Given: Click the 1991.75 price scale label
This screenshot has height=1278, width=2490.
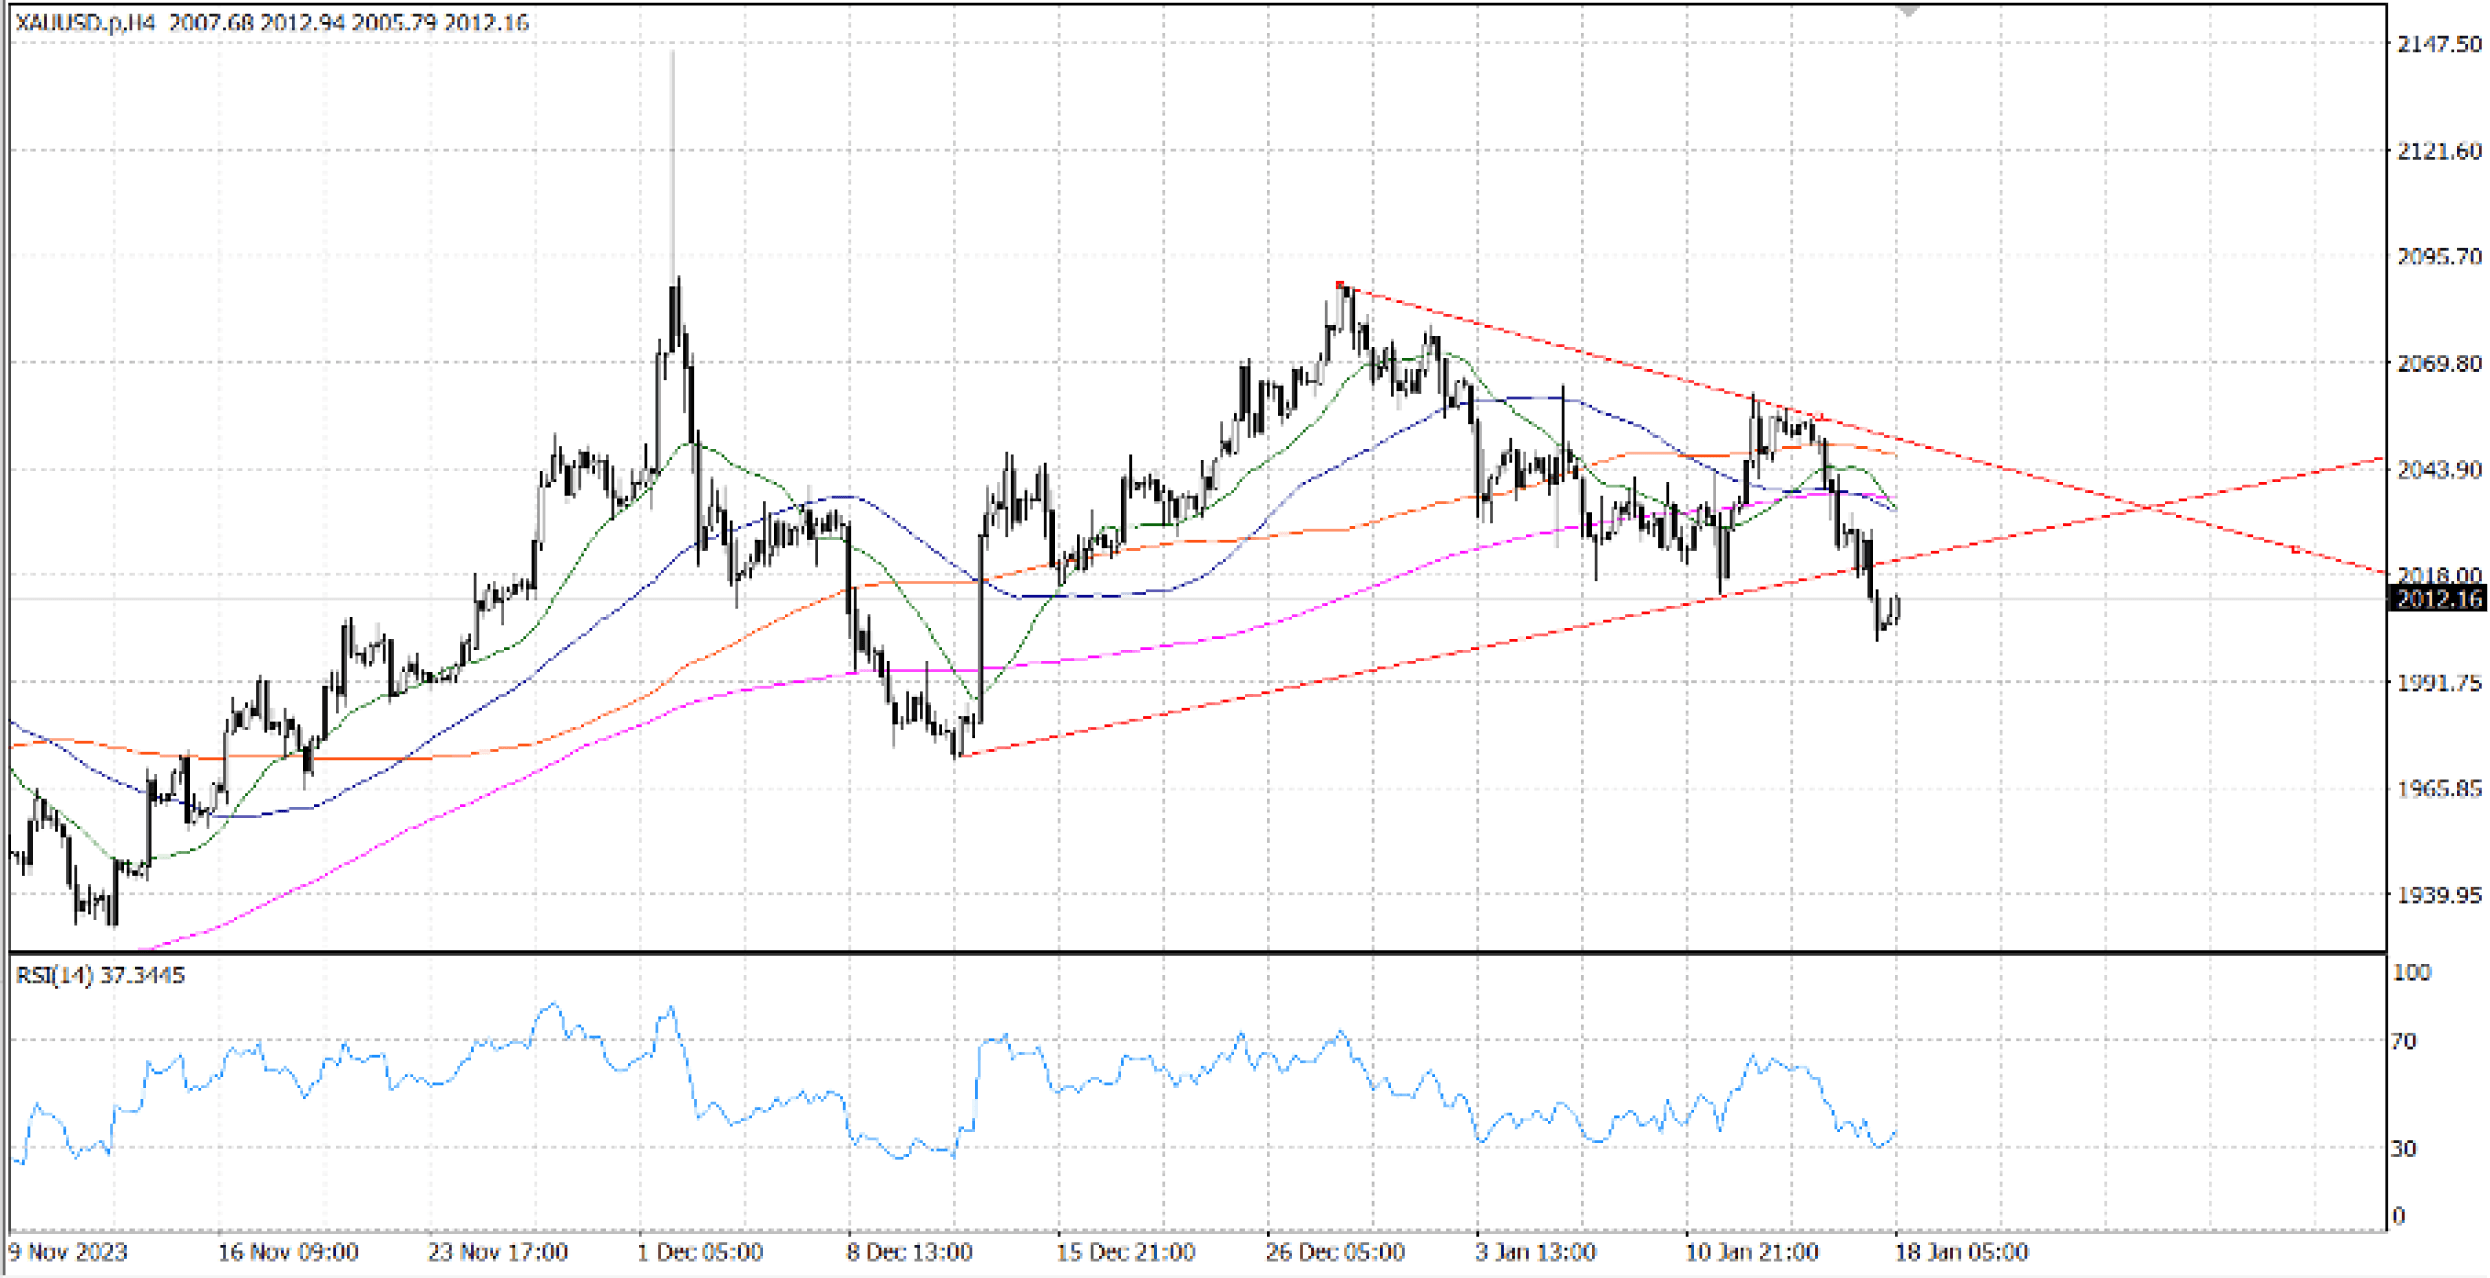Looking at the screenshot, I should pos(2439,683).
